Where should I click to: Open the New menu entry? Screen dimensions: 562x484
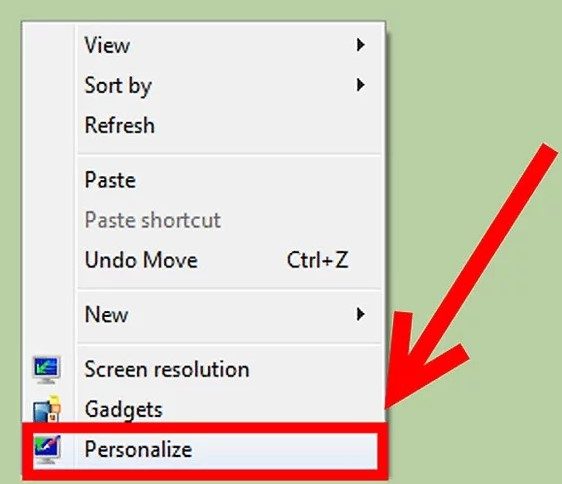click(229, 315)
